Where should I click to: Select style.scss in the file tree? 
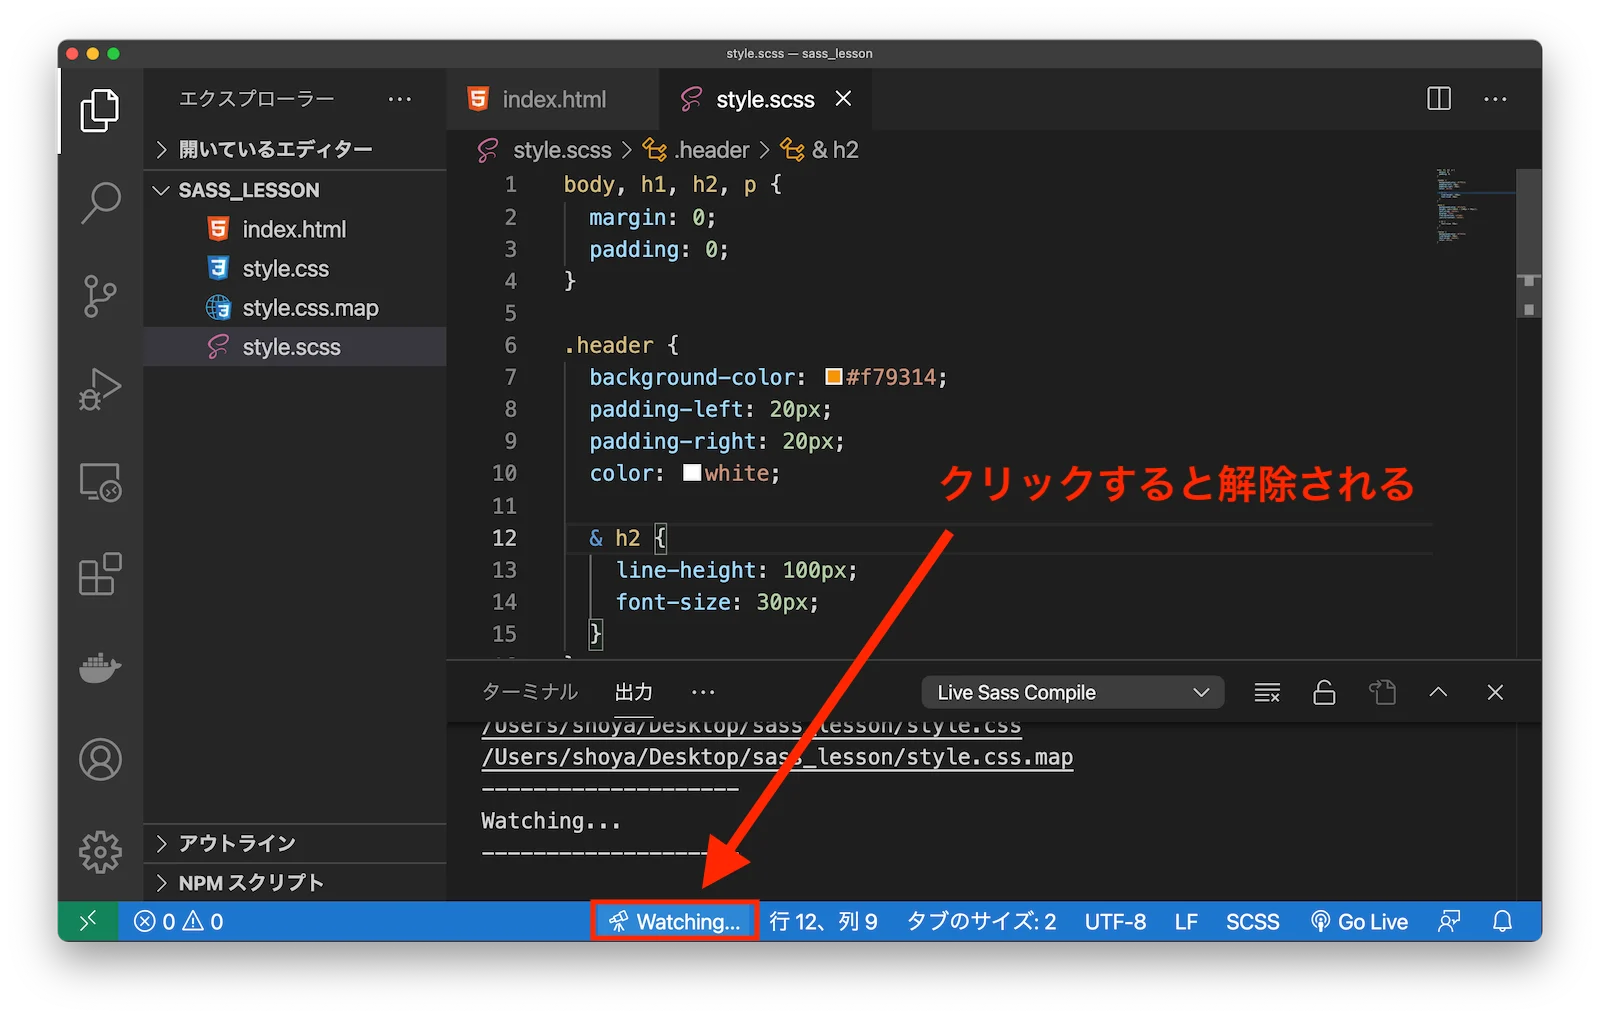coord(295,347)
